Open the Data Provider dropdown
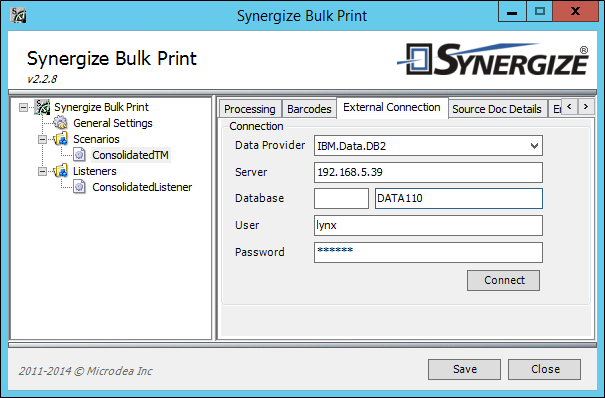 click(534, 146)
